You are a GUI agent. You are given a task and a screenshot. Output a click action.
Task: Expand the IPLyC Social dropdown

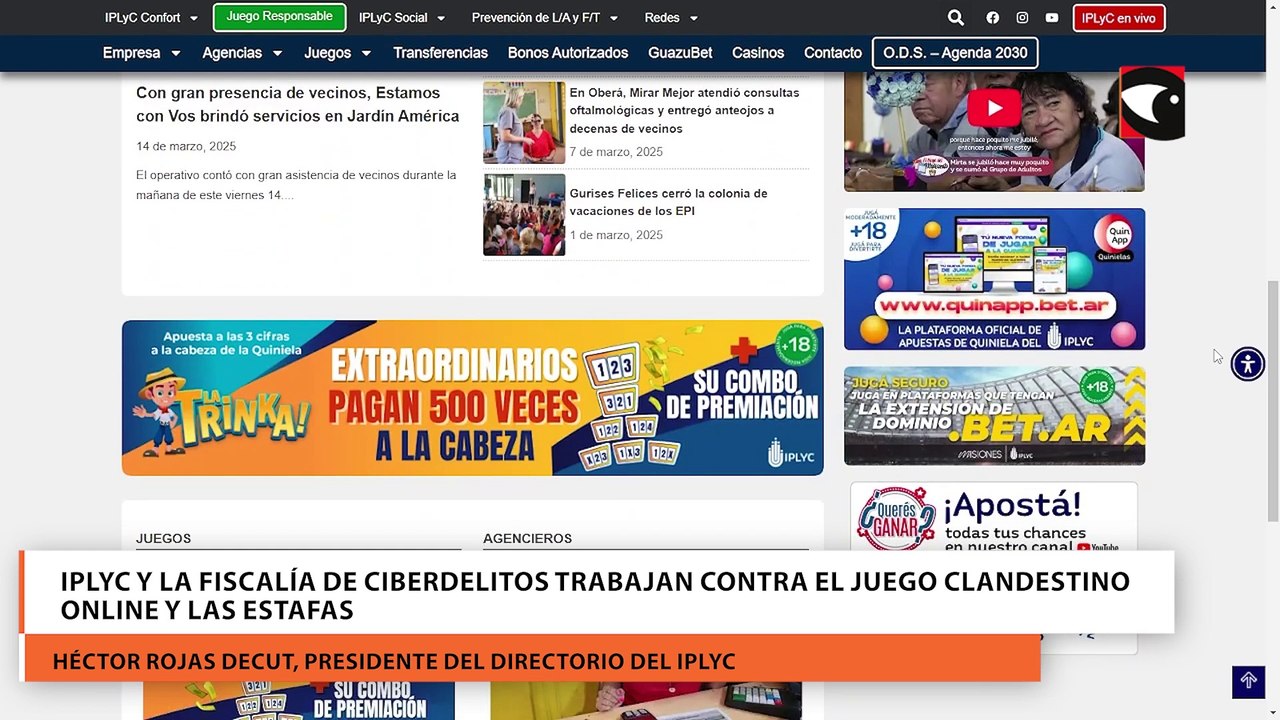402,18
